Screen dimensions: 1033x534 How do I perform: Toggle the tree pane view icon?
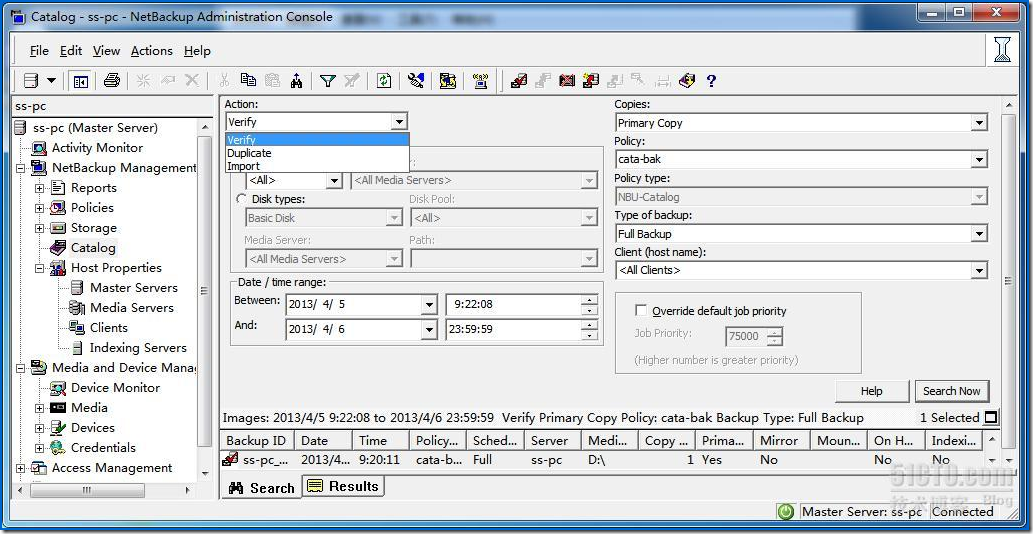tap(80, 81)
